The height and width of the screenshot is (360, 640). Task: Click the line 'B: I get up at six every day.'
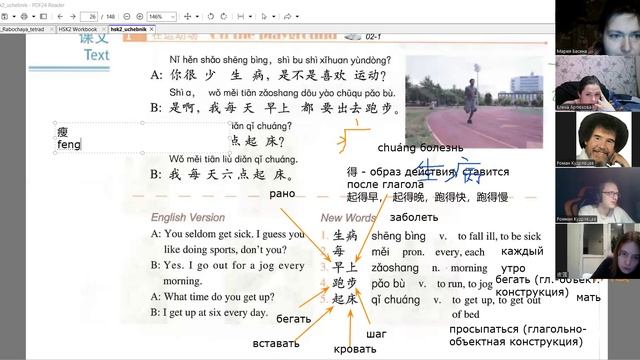click(x=210, y=313)
